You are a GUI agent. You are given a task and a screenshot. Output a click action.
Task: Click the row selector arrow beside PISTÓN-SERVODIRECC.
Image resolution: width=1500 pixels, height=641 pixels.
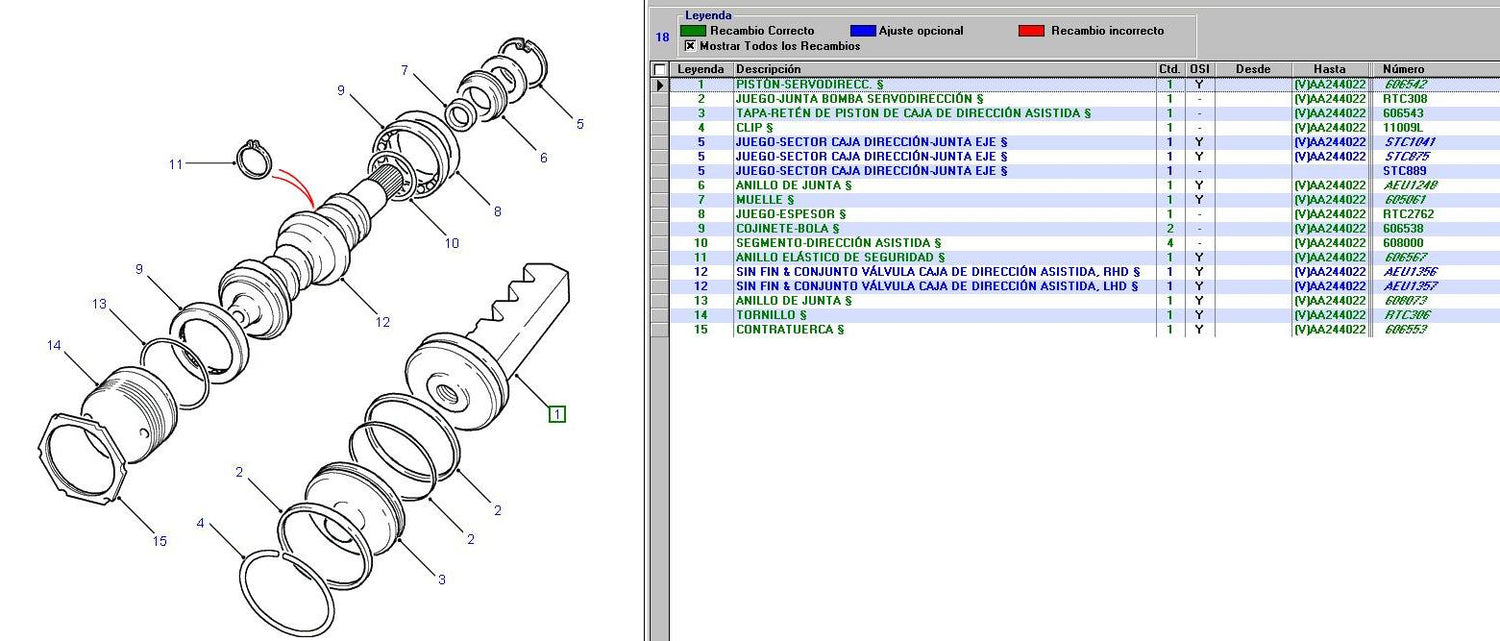tap(659, 85)
